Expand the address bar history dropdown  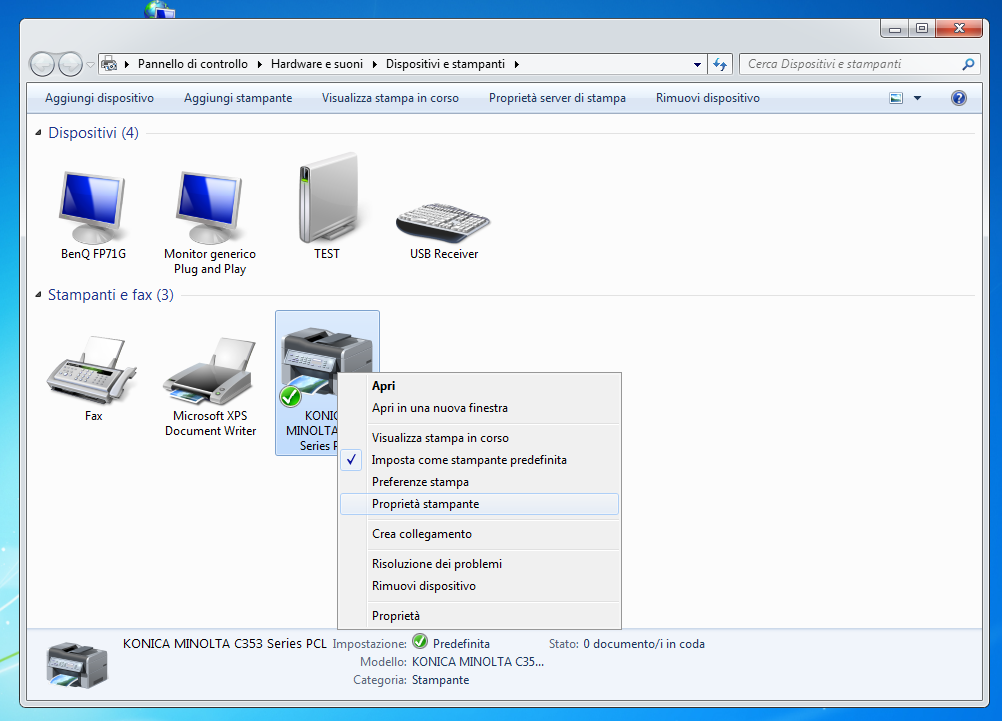tap(698, 64)
